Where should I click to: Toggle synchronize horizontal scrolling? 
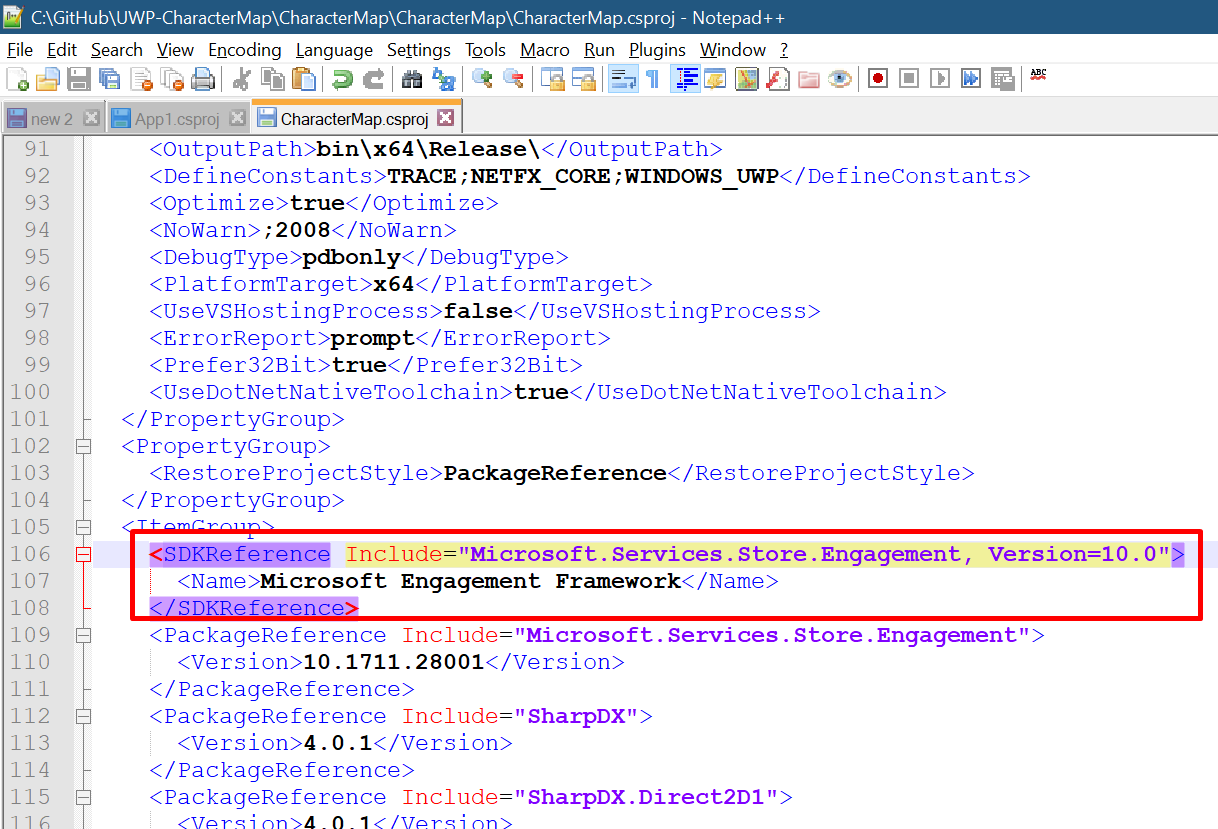coord(583,79)
